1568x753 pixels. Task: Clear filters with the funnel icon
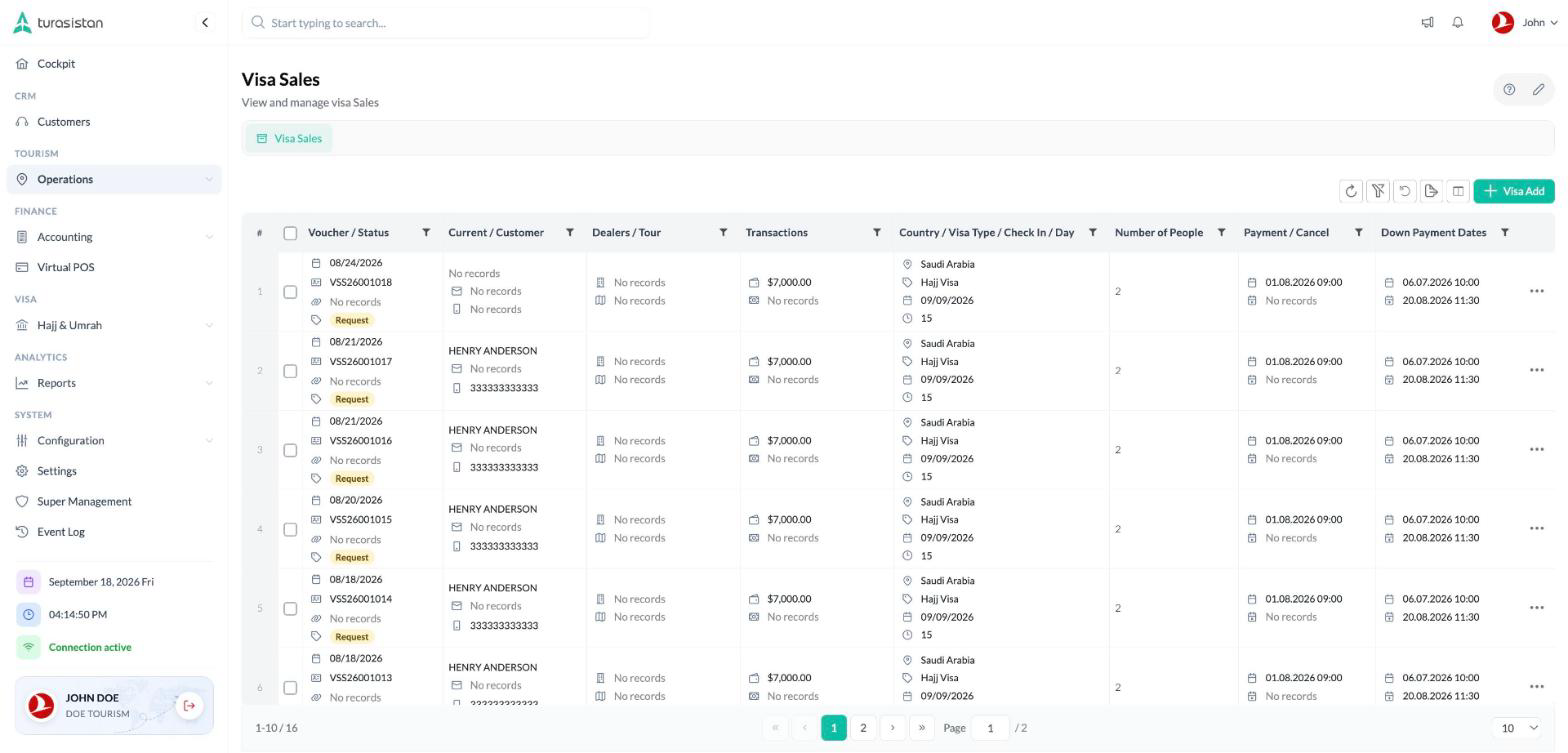1378,191
